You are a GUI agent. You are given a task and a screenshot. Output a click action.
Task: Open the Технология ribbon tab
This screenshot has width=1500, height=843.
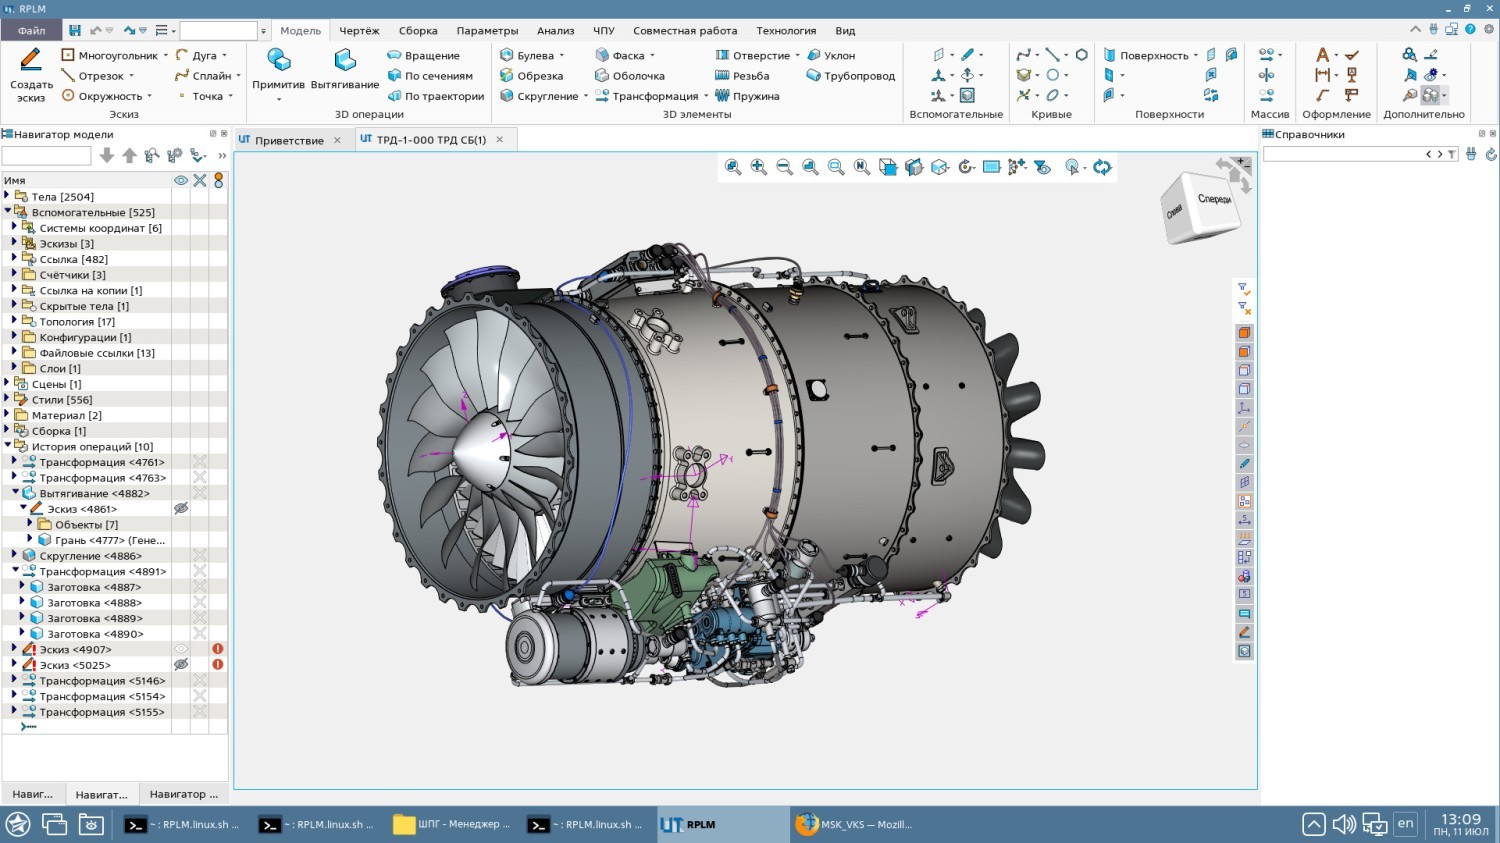[786, 31]
